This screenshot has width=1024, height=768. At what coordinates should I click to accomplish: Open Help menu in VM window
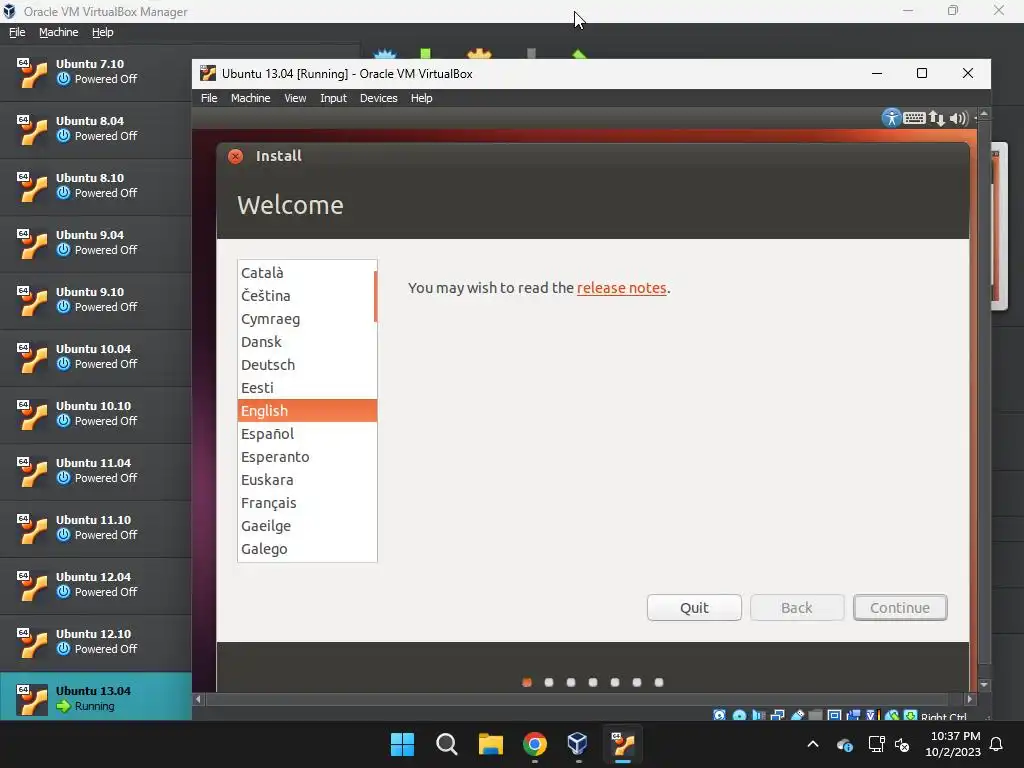click(x=421, y=98)
